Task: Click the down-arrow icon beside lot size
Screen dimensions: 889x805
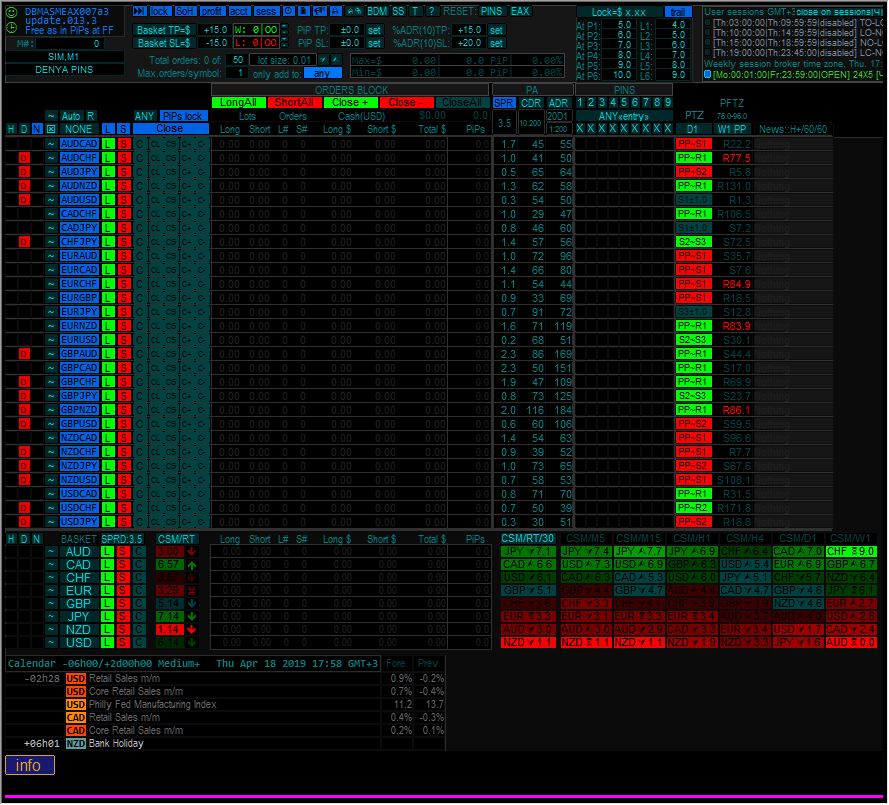Action: 323,60
